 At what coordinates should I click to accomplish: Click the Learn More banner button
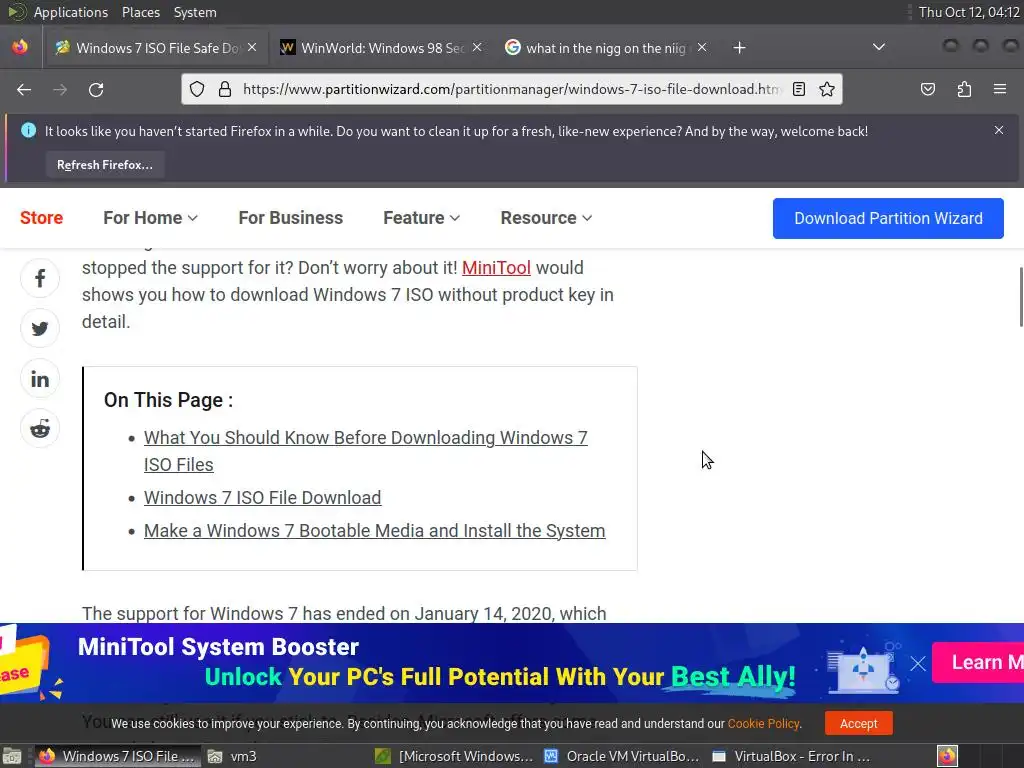(x=978, y=663)
